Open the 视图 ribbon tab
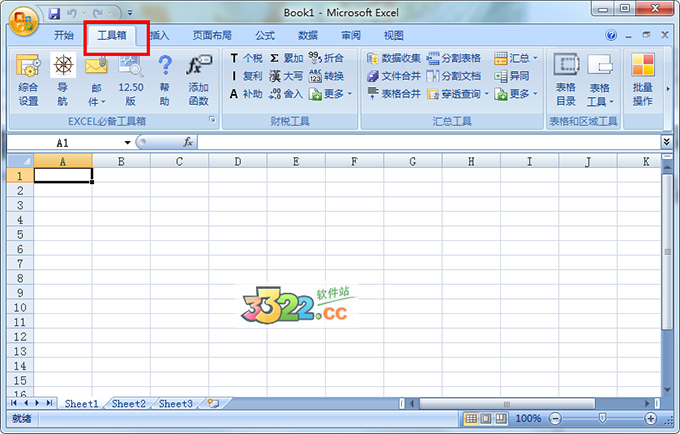The image size is (680, 434). [394, 36]
